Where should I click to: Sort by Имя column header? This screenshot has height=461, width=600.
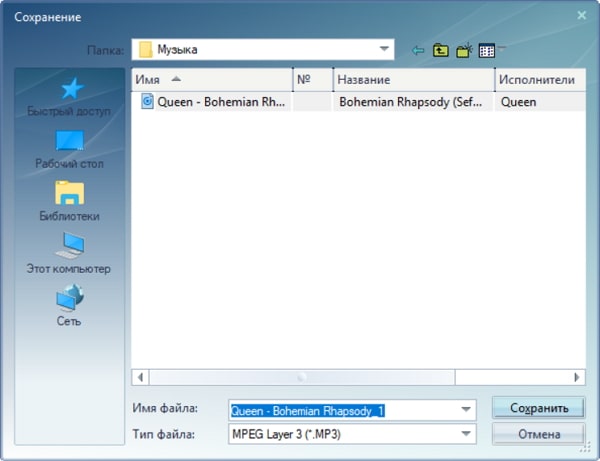pyautogui.click(x=212, y=80)
